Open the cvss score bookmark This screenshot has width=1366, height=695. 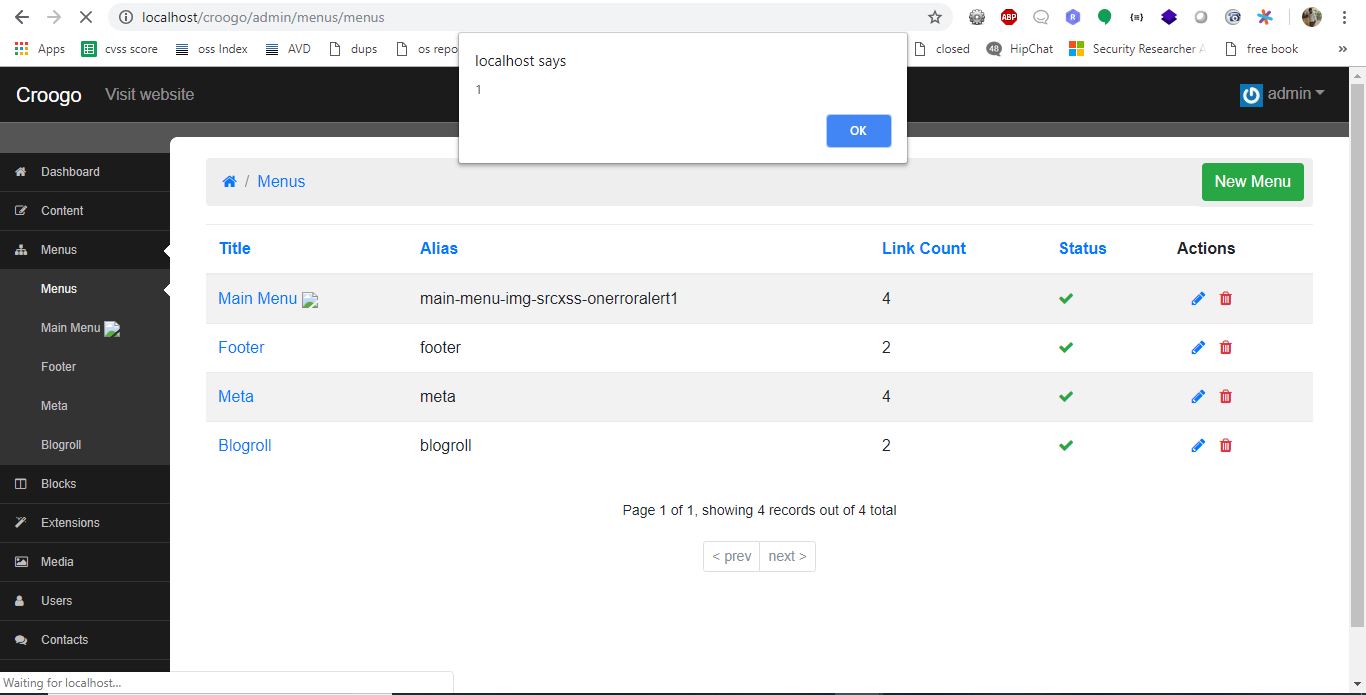[x=120, y=49]
